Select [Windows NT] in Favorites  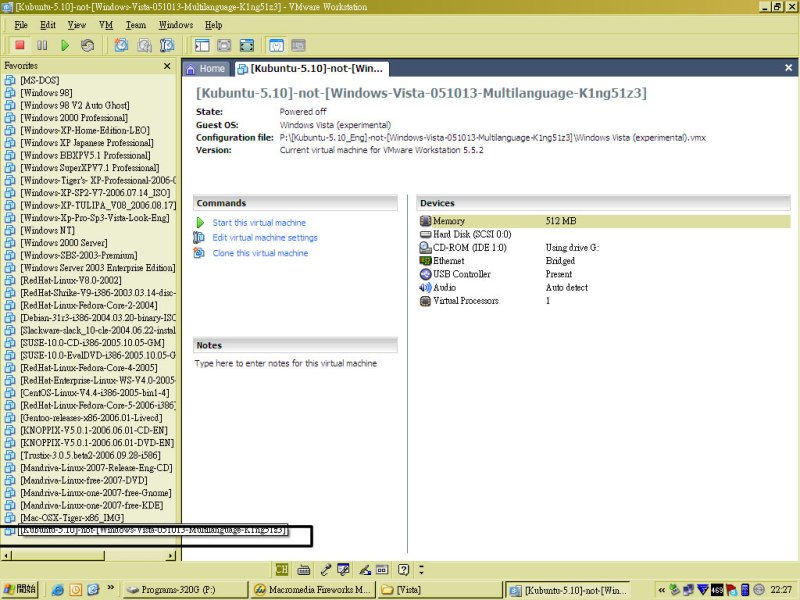[47, 230]
